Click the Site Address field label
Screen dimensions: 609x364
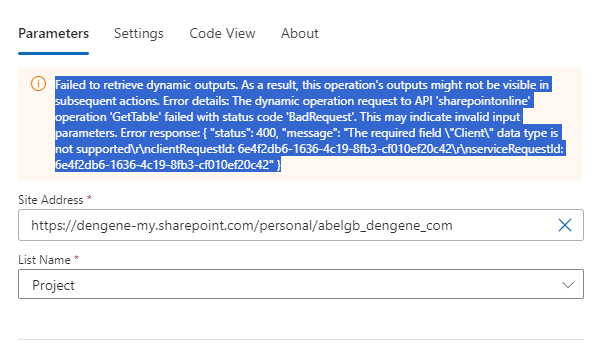[50, 200]
